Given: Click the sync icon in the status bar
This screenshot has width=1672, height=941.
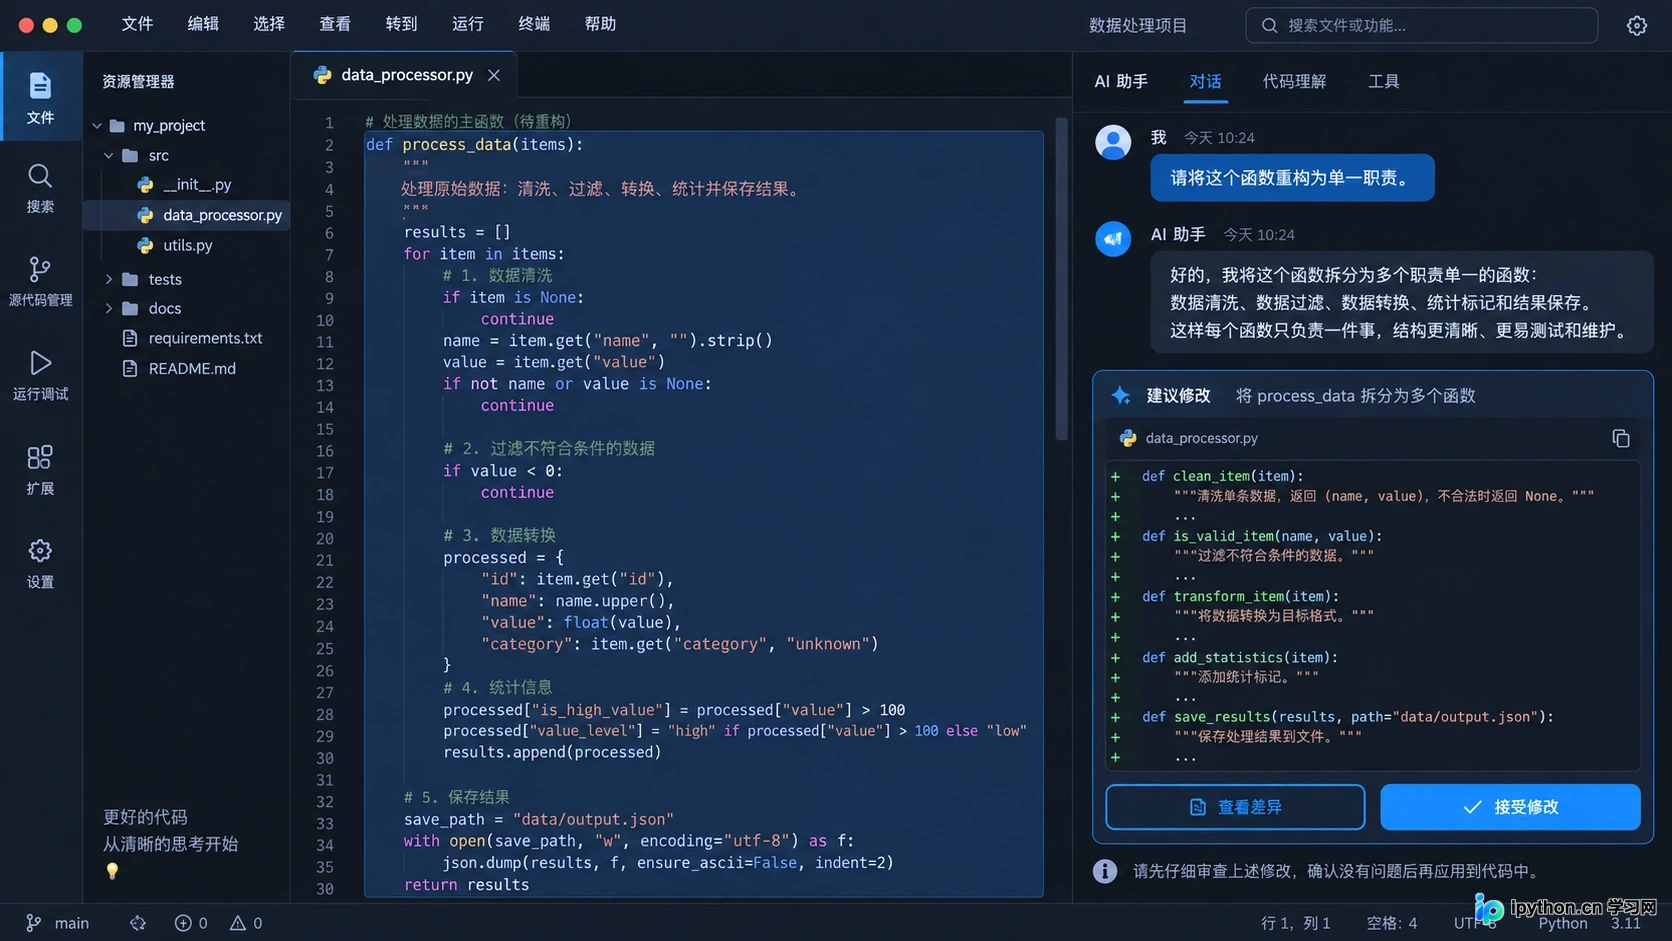Looking at the screenshot, I should click(138, 923).
